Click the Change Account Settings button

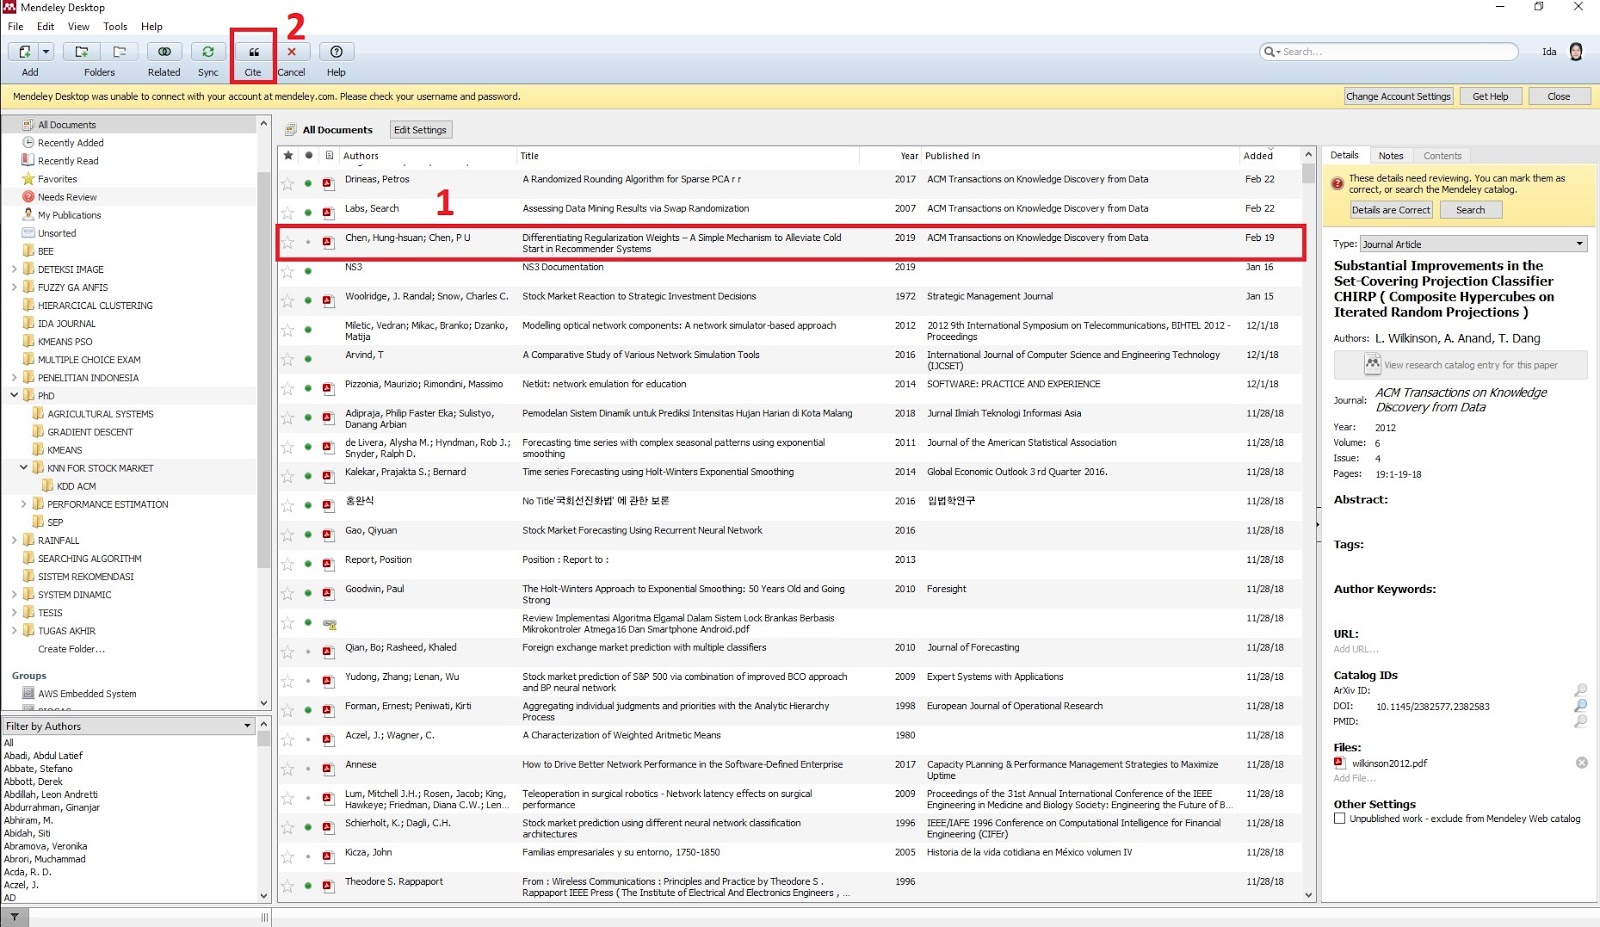coord(1398,97)
